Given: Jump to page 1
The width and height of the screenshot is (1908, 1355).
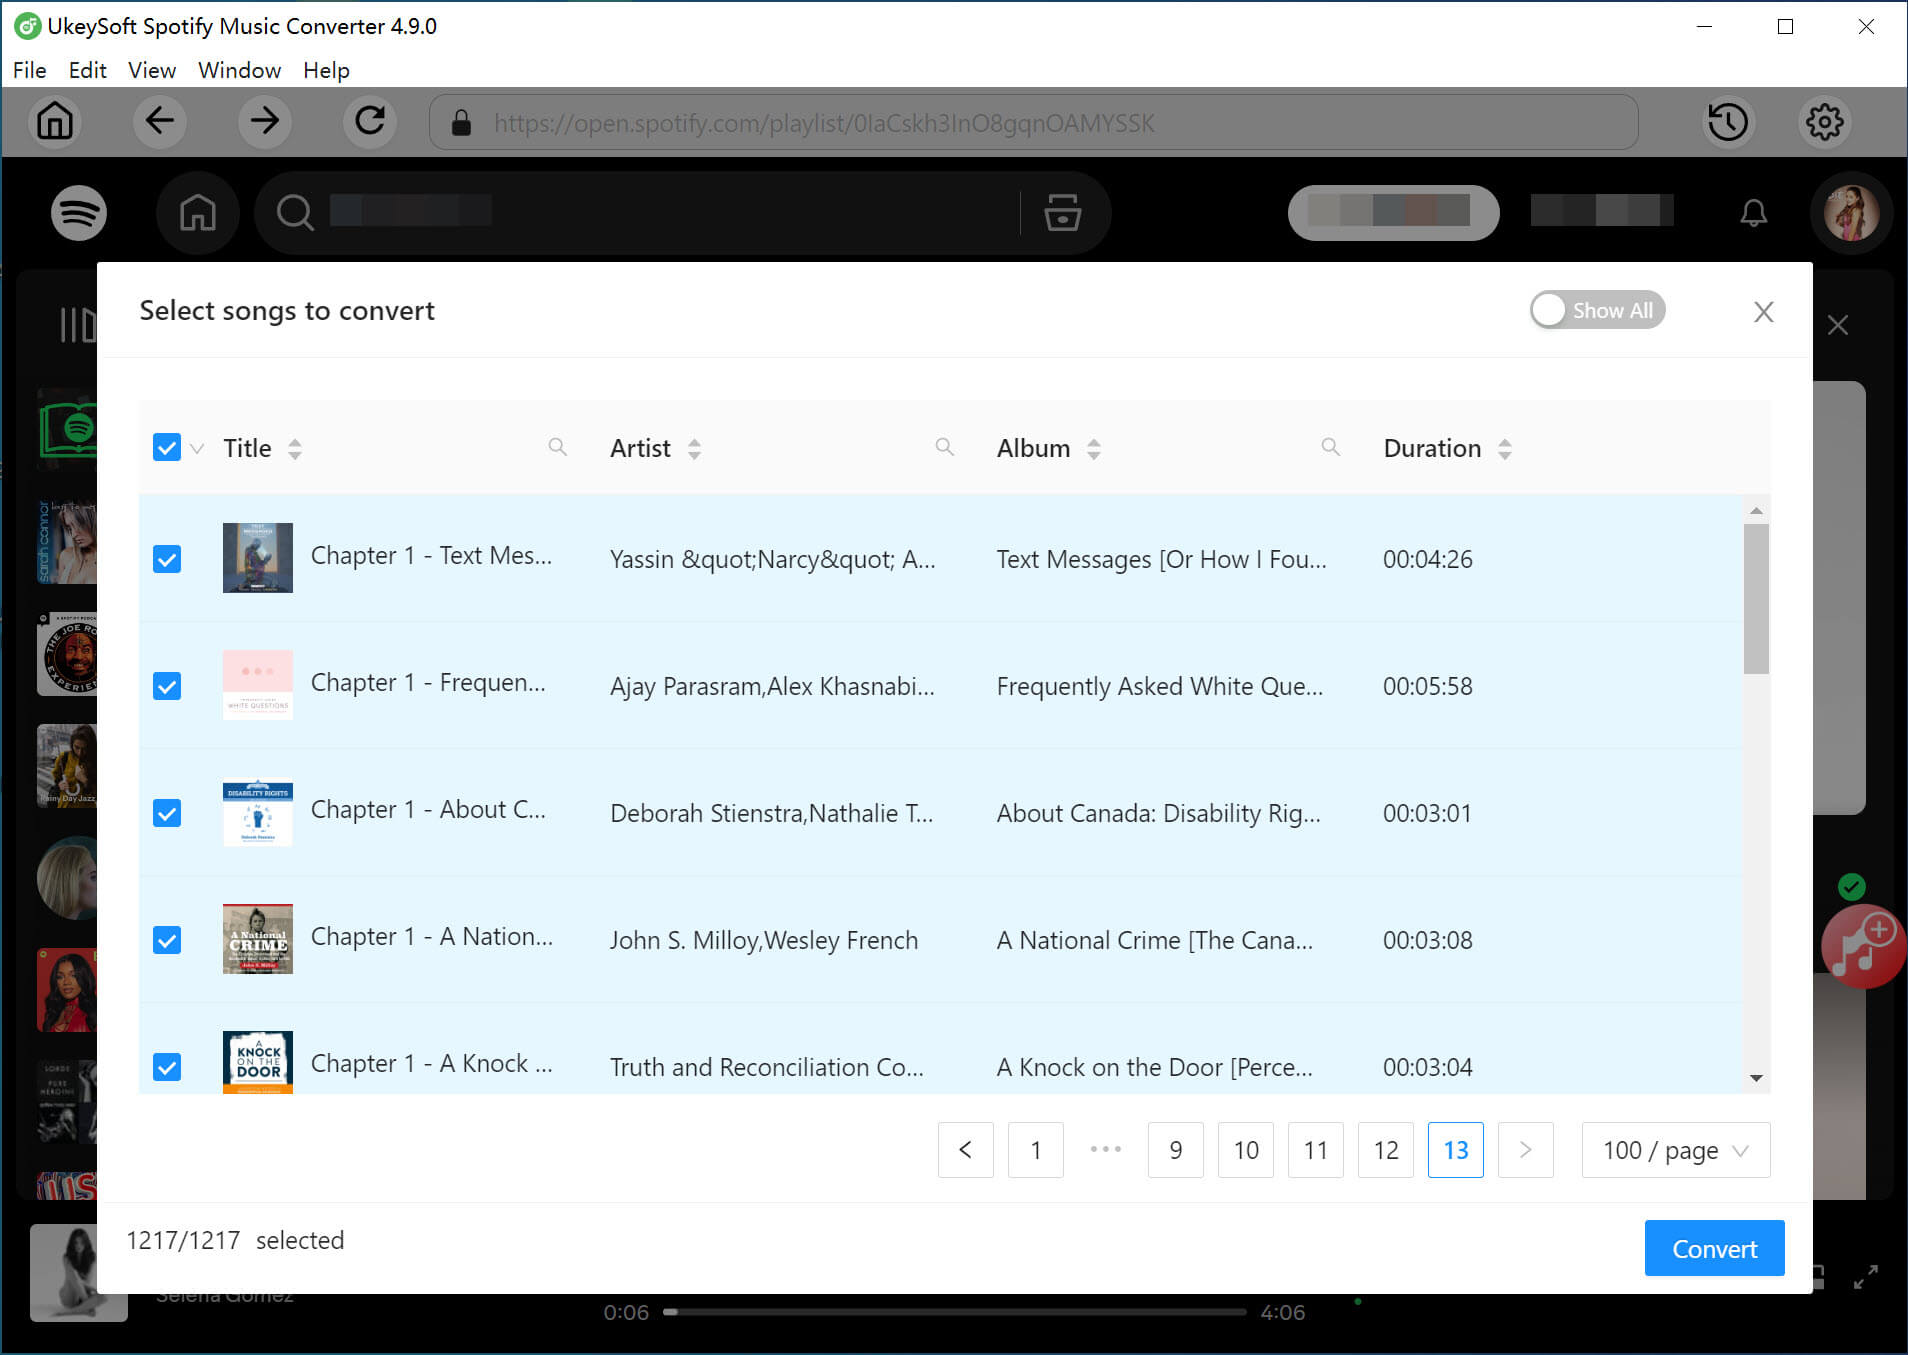Looking at the screenshot, I should tap(1035, 1150).
